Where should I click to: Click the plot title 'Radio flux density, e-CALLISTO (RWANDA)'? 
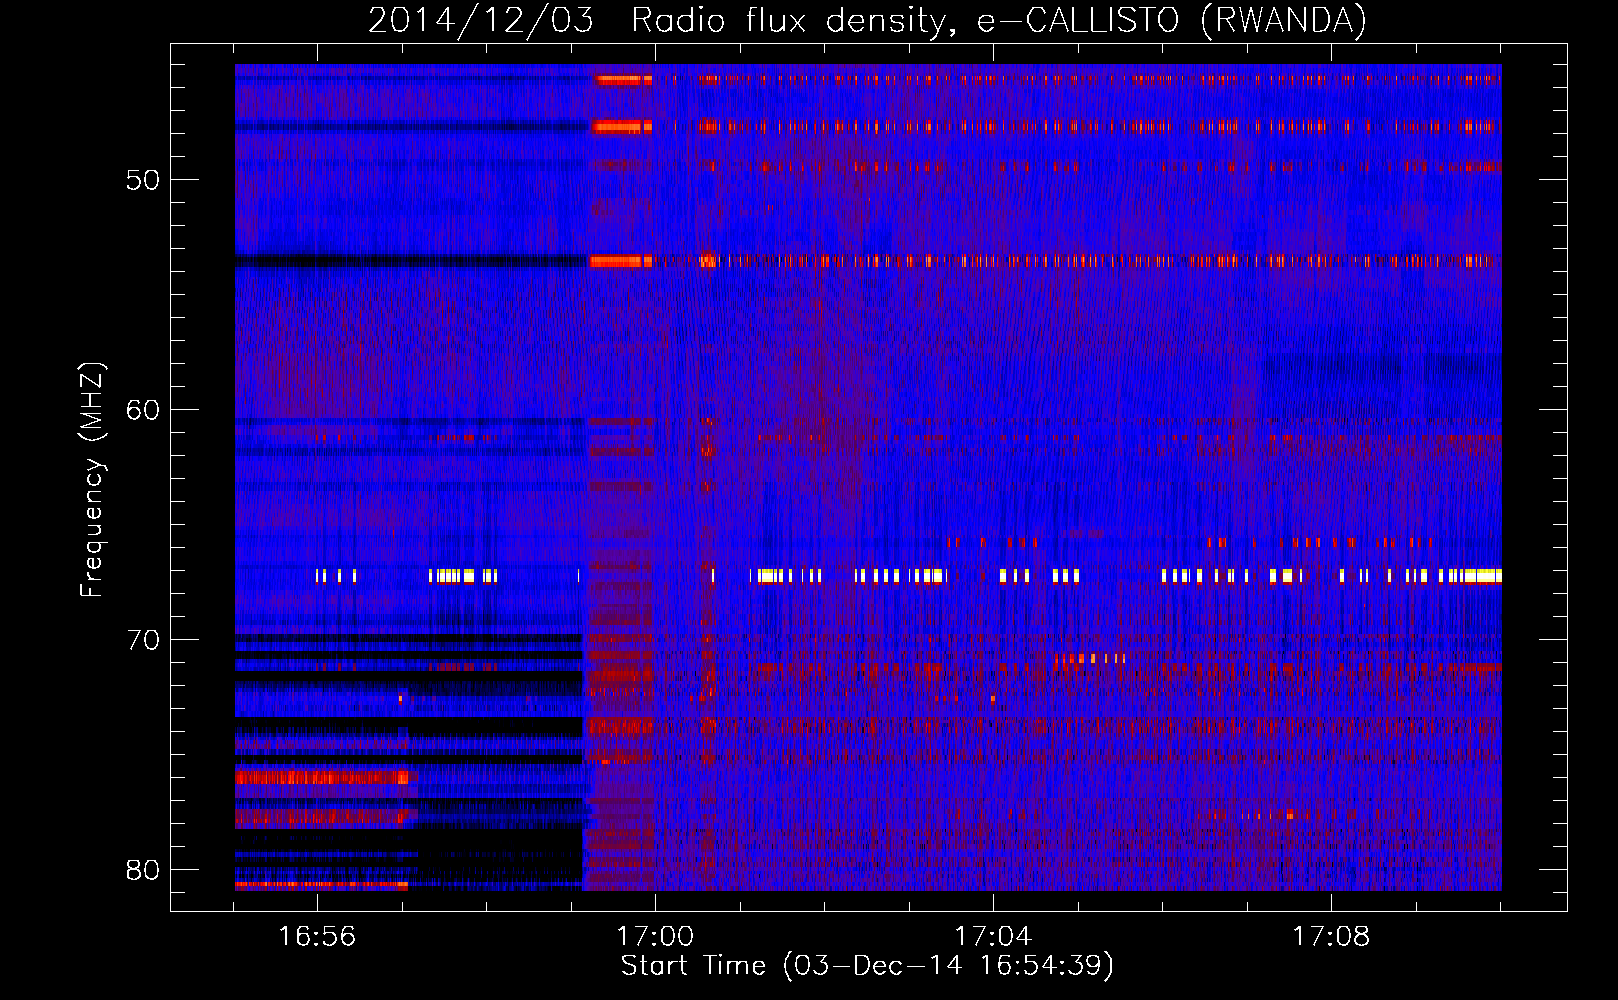point(999,21)
